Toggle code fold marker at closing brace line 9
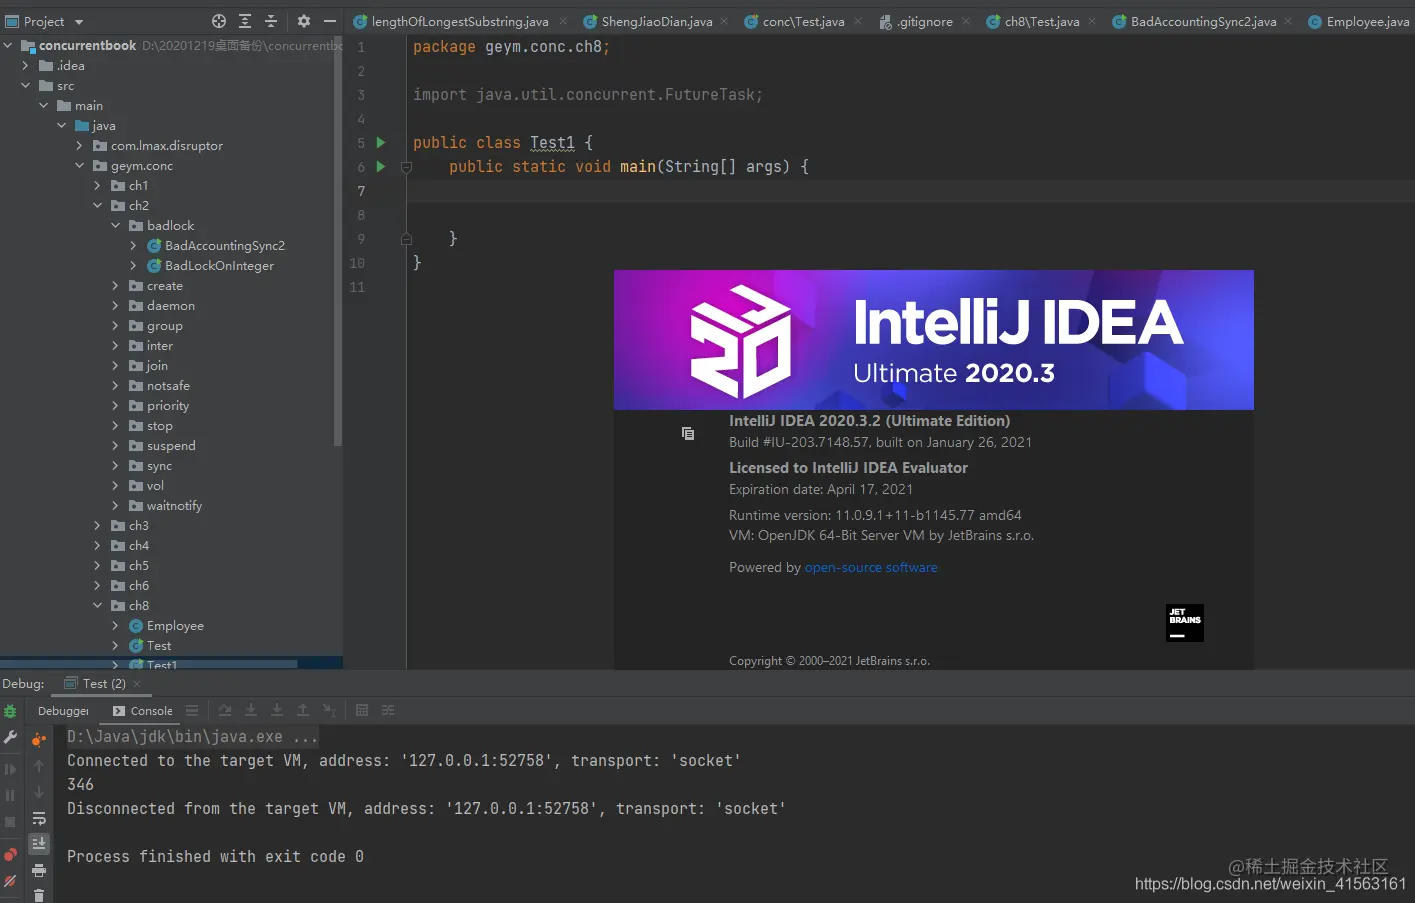1415x903 pixels. pos(406,239)
